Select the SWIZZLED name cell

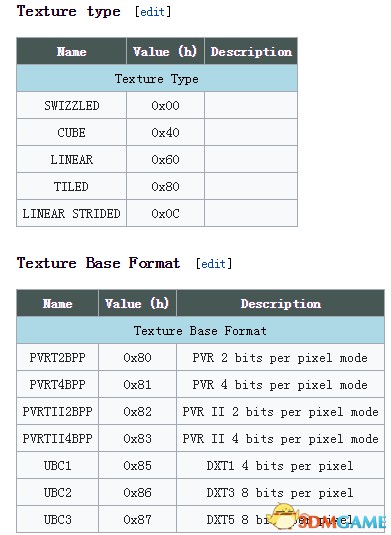(x=72, y=105)
